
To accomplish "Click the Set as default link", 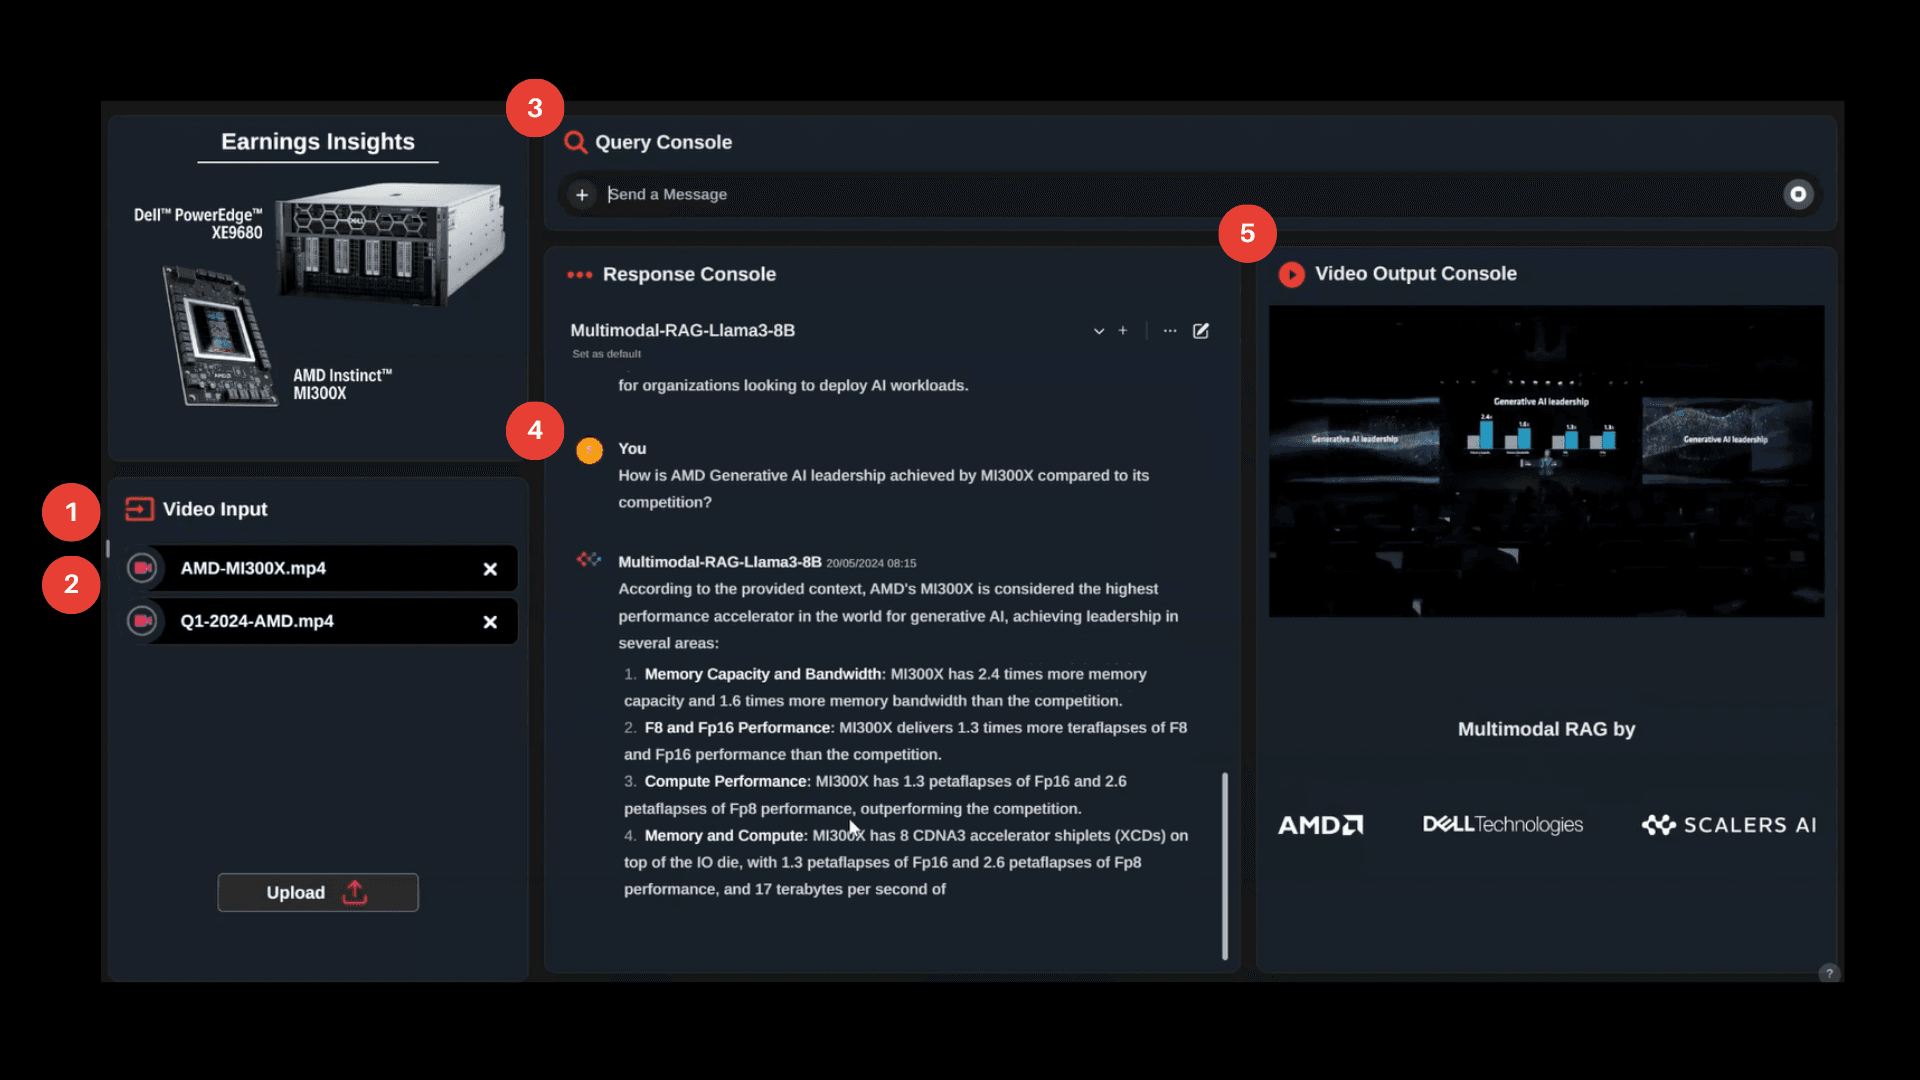I will pyautogui.click(x=606, y=354).
